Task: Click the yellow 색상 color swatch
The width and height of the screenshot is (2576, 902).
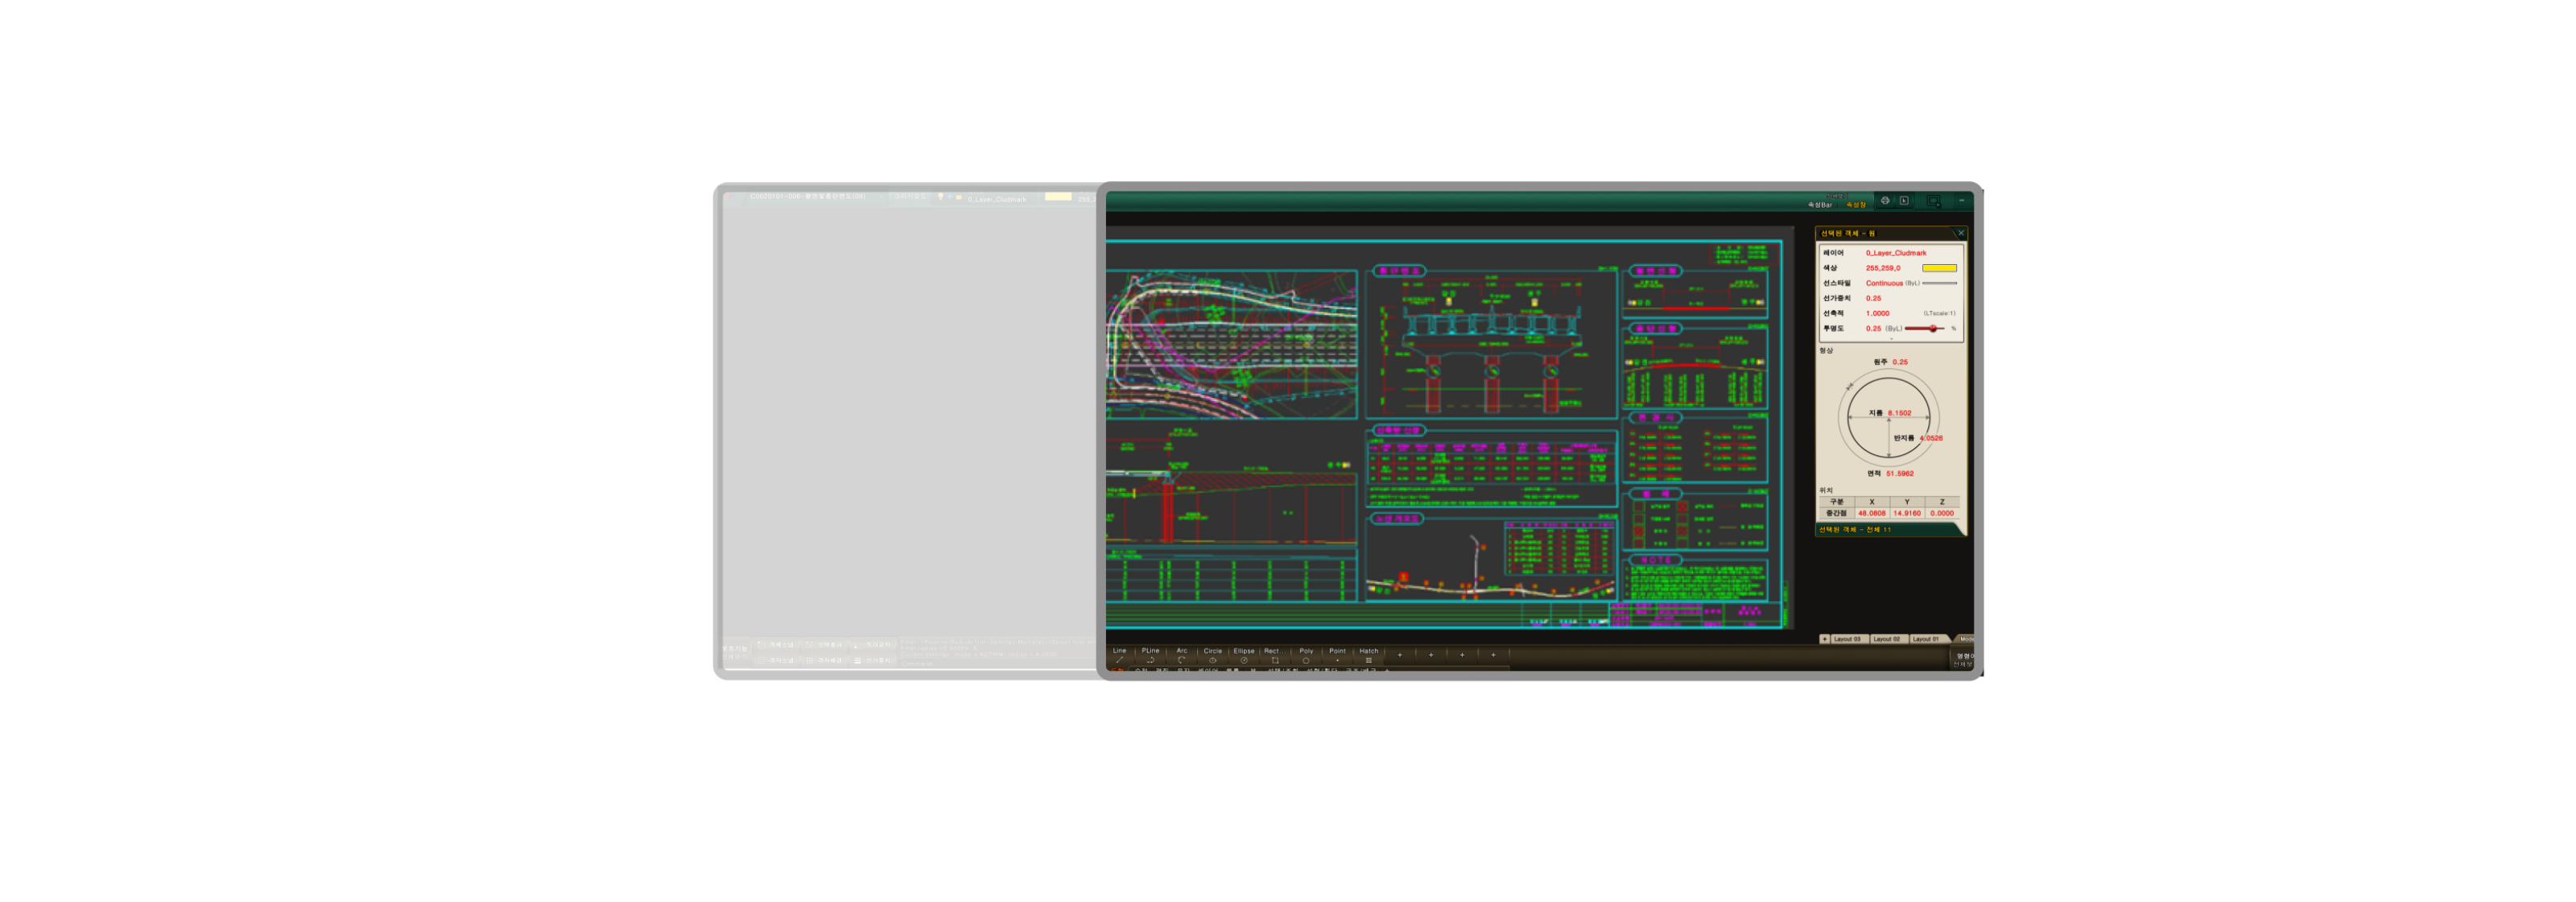Action: click(x=1939, y=268)
